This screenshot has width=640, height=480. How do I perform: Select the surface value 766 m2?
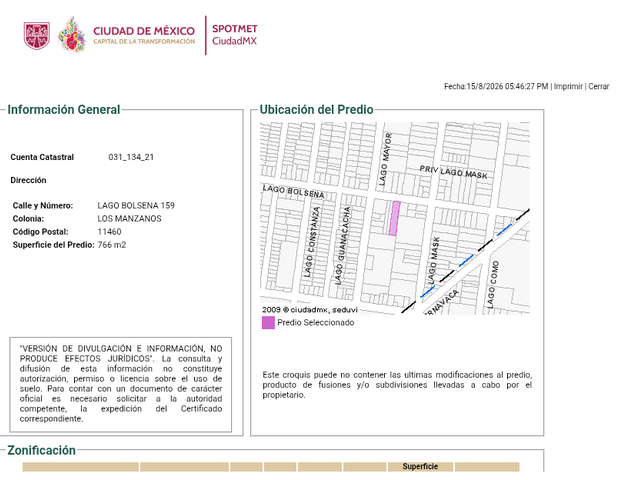[112, 244]
